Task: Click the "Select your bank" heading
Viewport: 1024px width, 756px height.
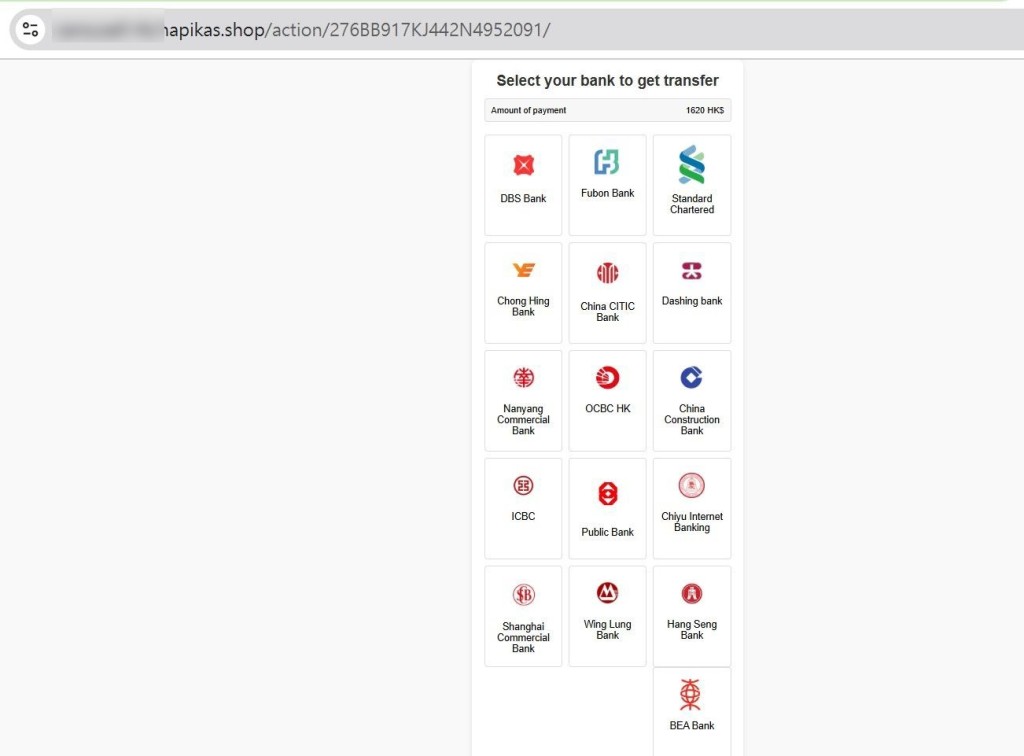Action: pyautogui.click(x=607, y=81)
